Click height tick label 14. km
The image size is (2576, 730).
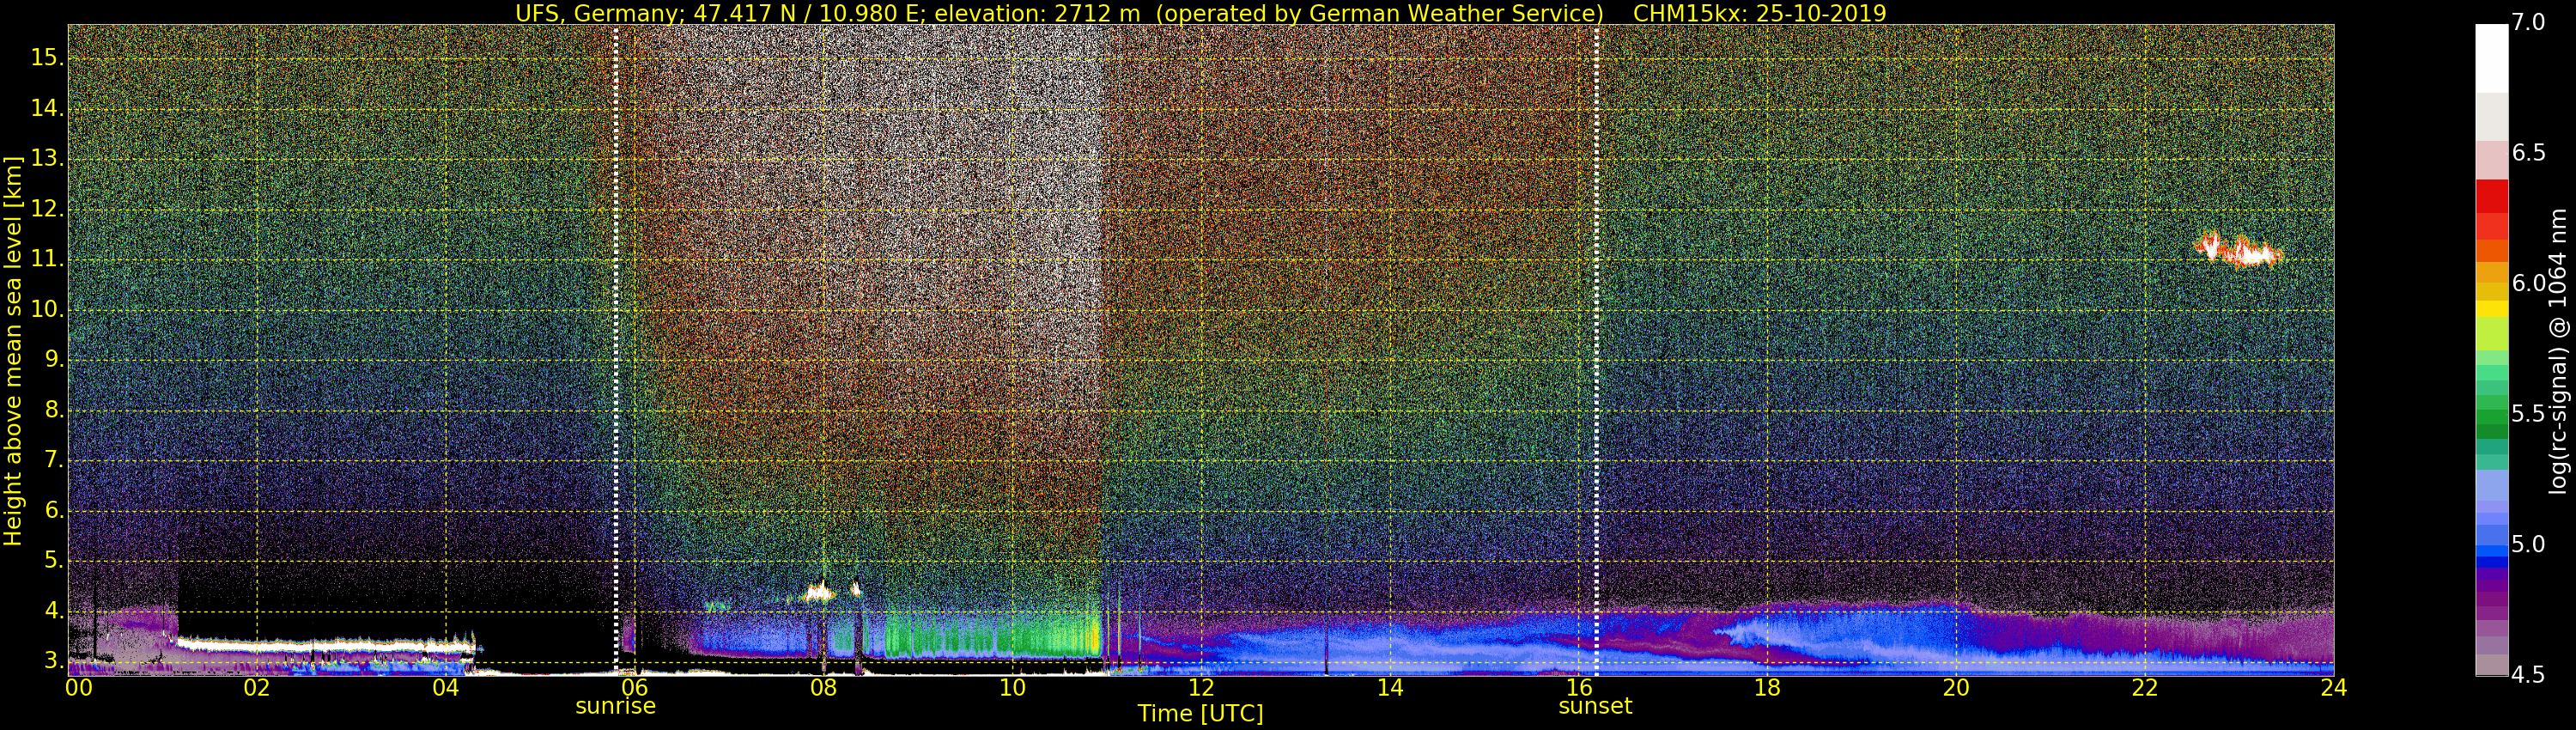tap(47, 108)
